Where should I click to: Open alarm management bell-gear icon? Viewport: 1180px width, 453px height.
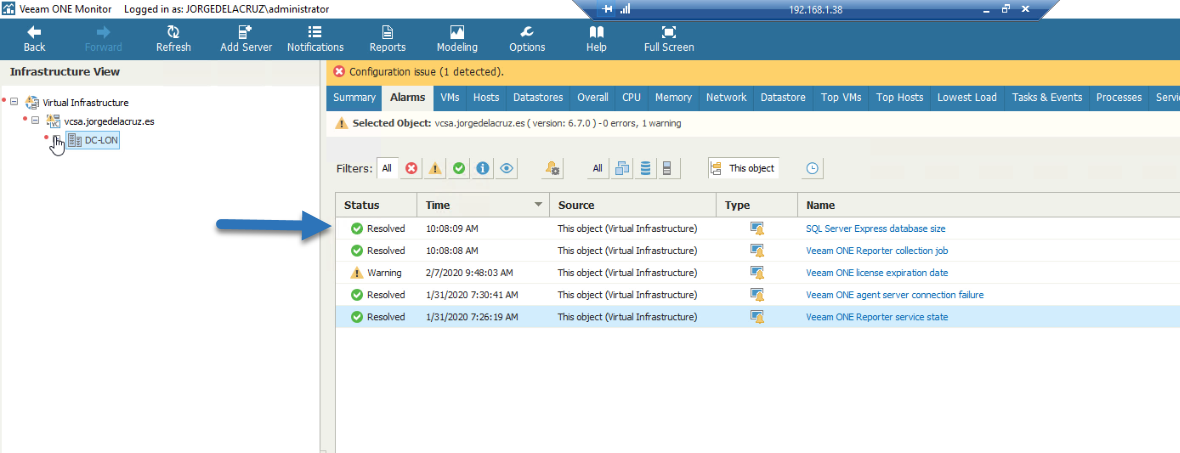[x=553, y=169]
